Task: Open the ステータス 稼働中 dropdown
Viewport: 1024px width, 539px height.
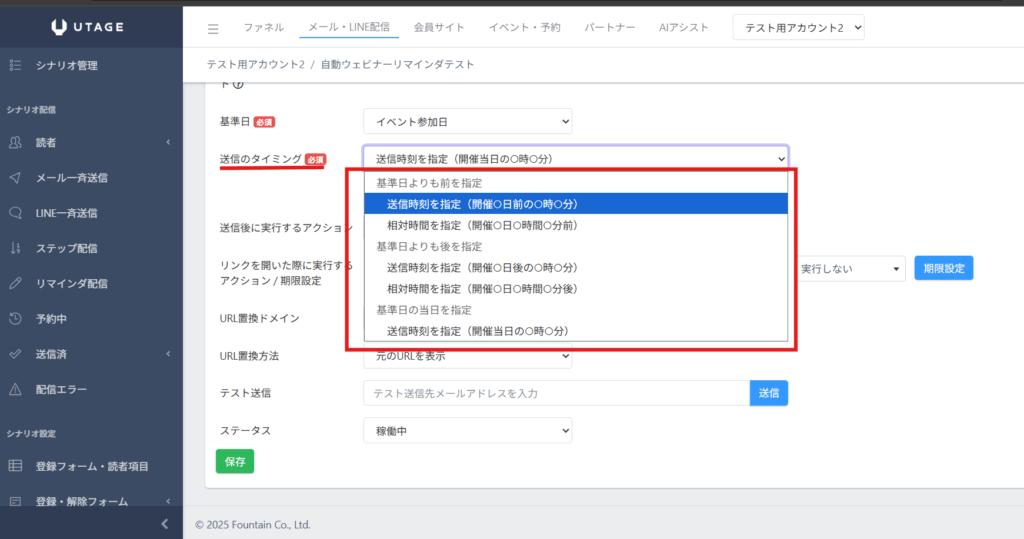Action: (x=468, y=431)
